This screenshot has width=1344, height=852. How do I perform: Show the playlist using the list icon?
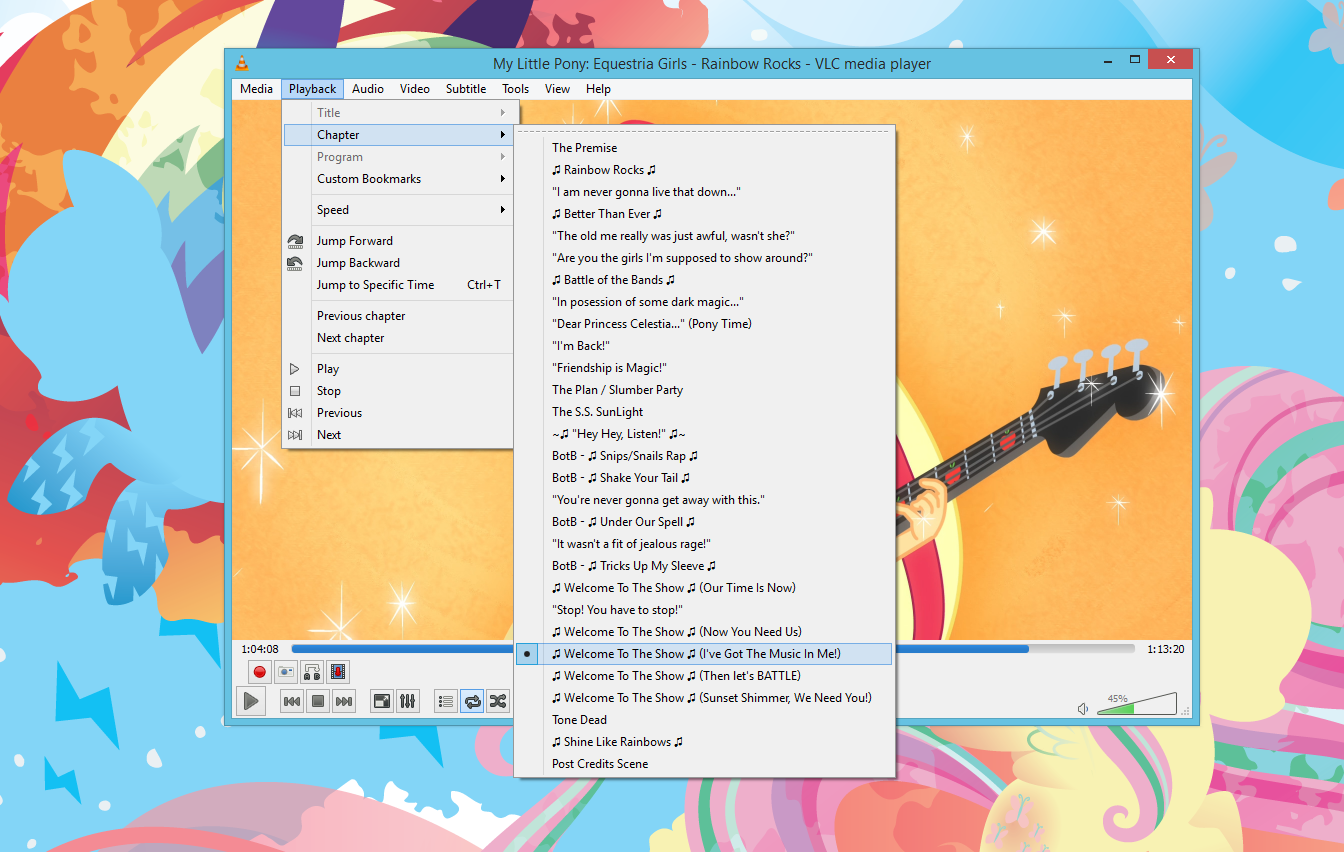coord(446,701)
